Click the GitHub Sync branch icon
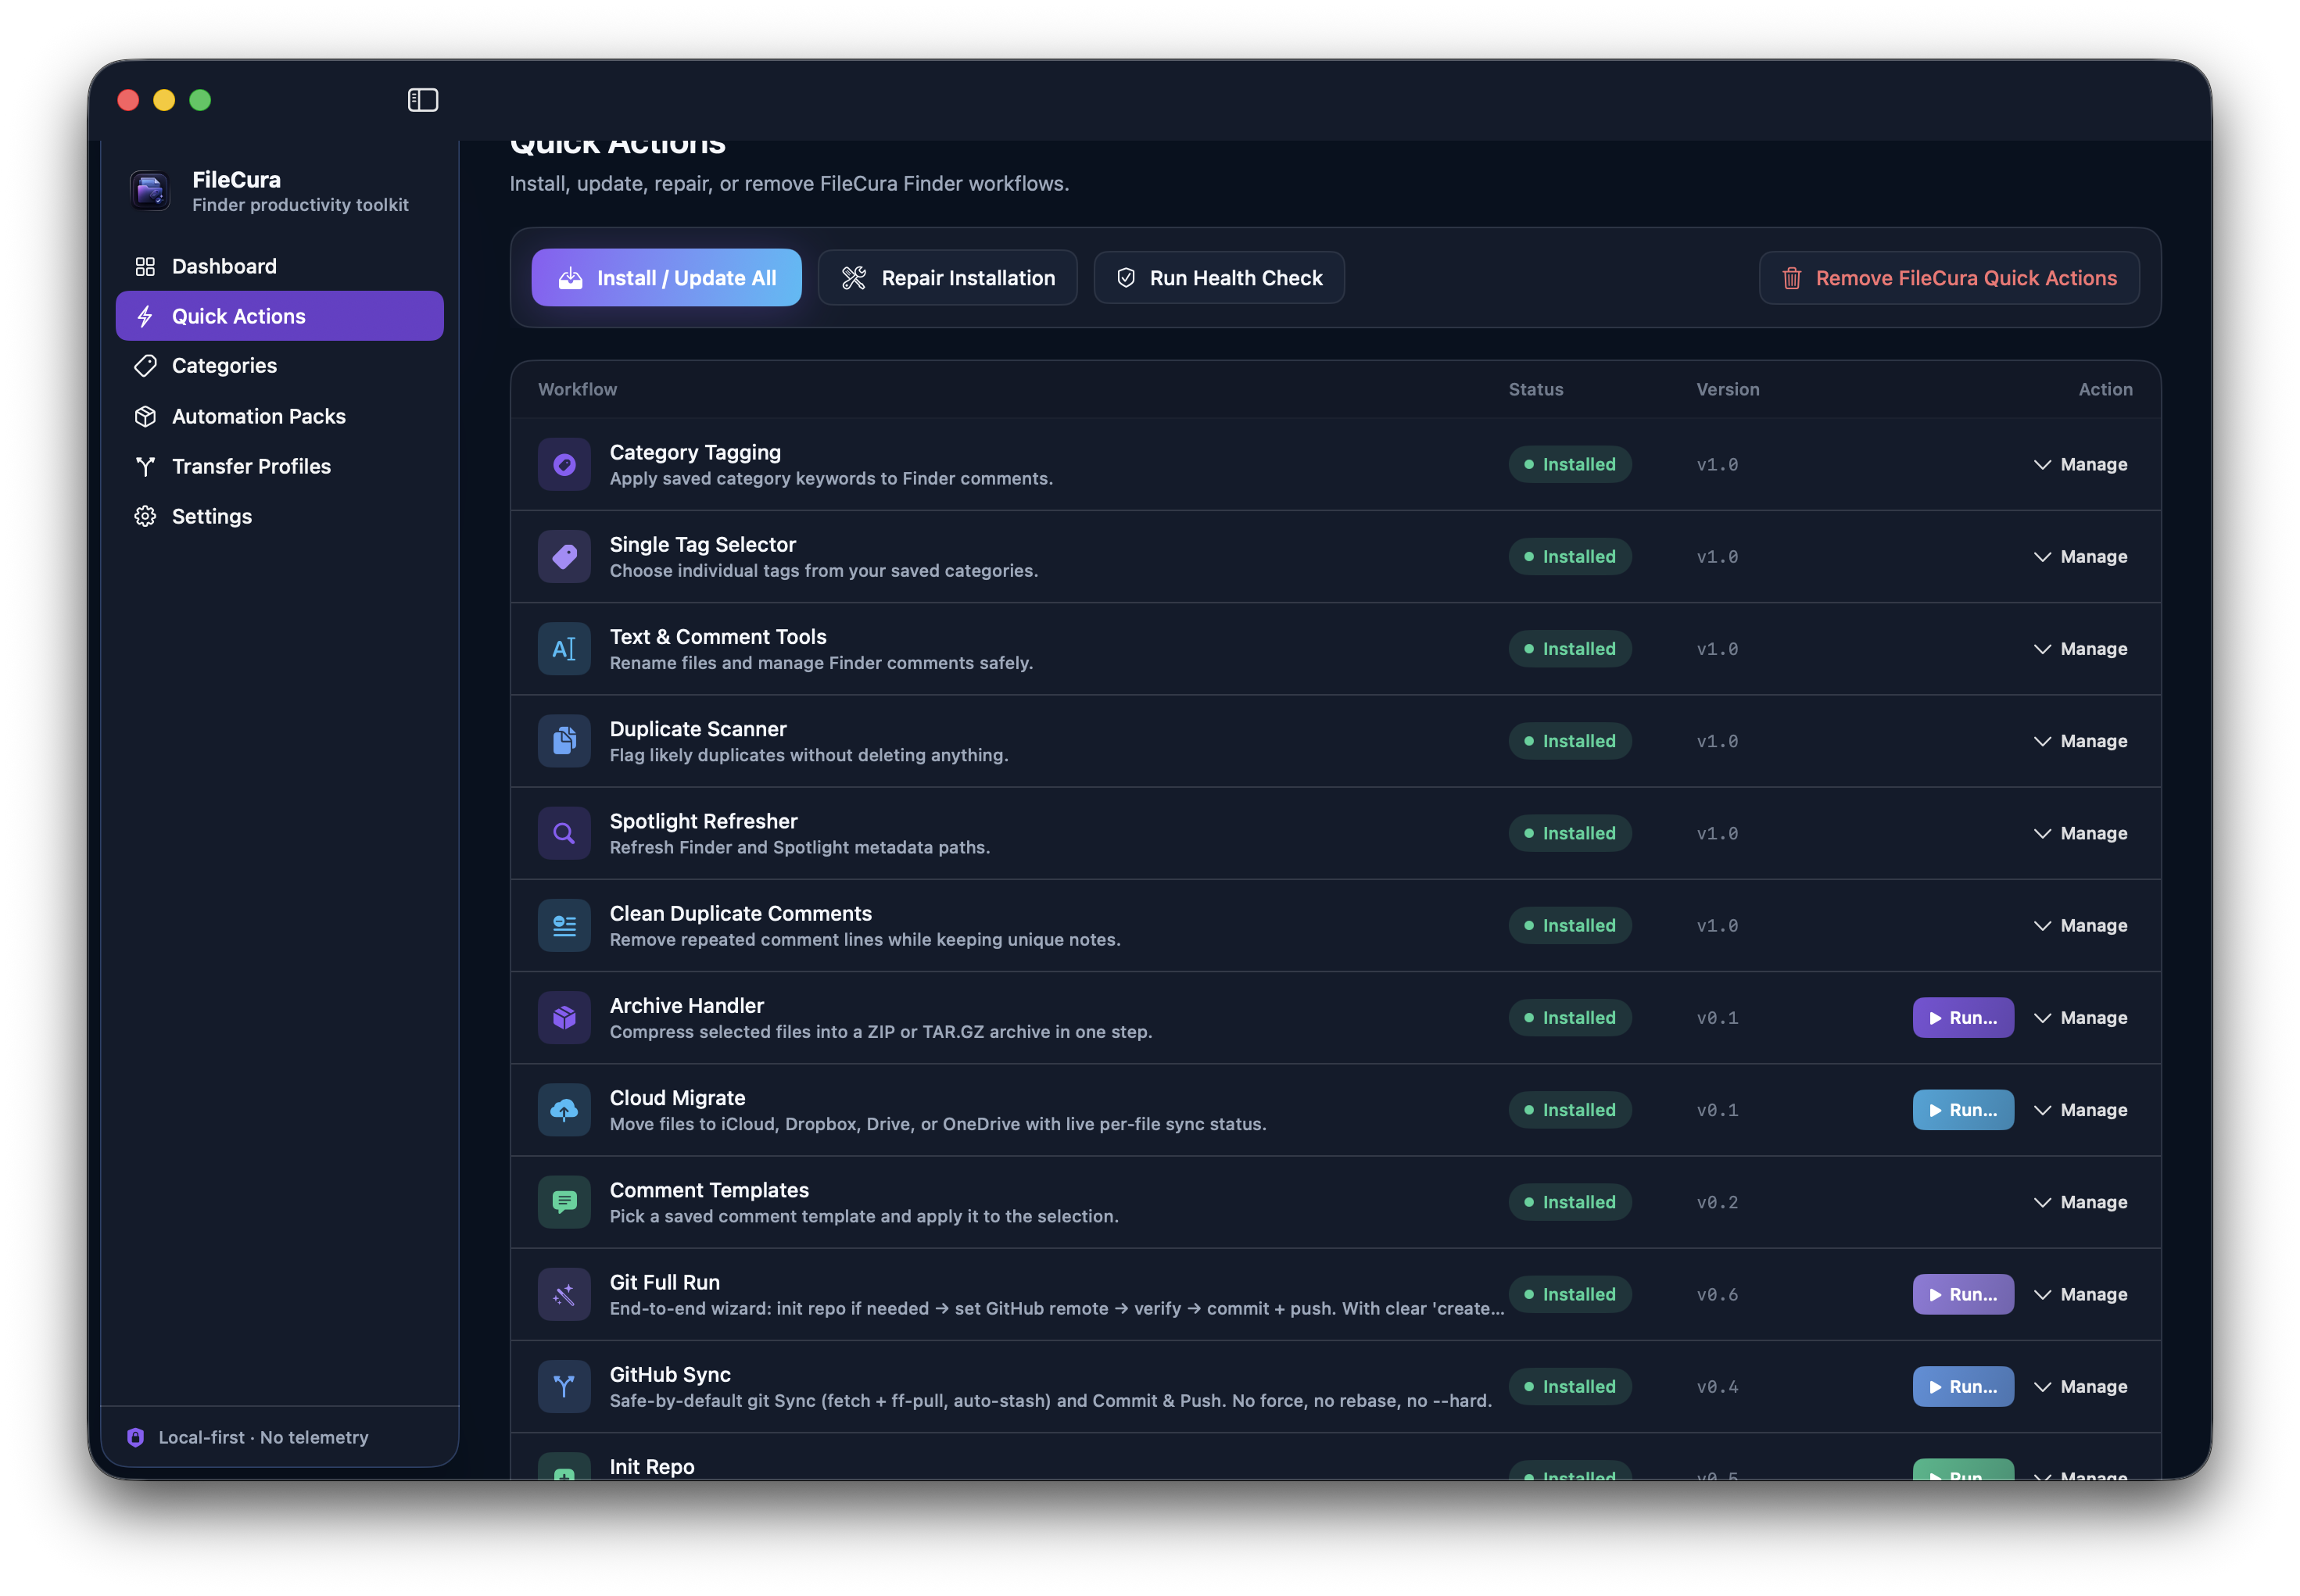The height and width of the screenshot is (1596, 2300). 564,1387
